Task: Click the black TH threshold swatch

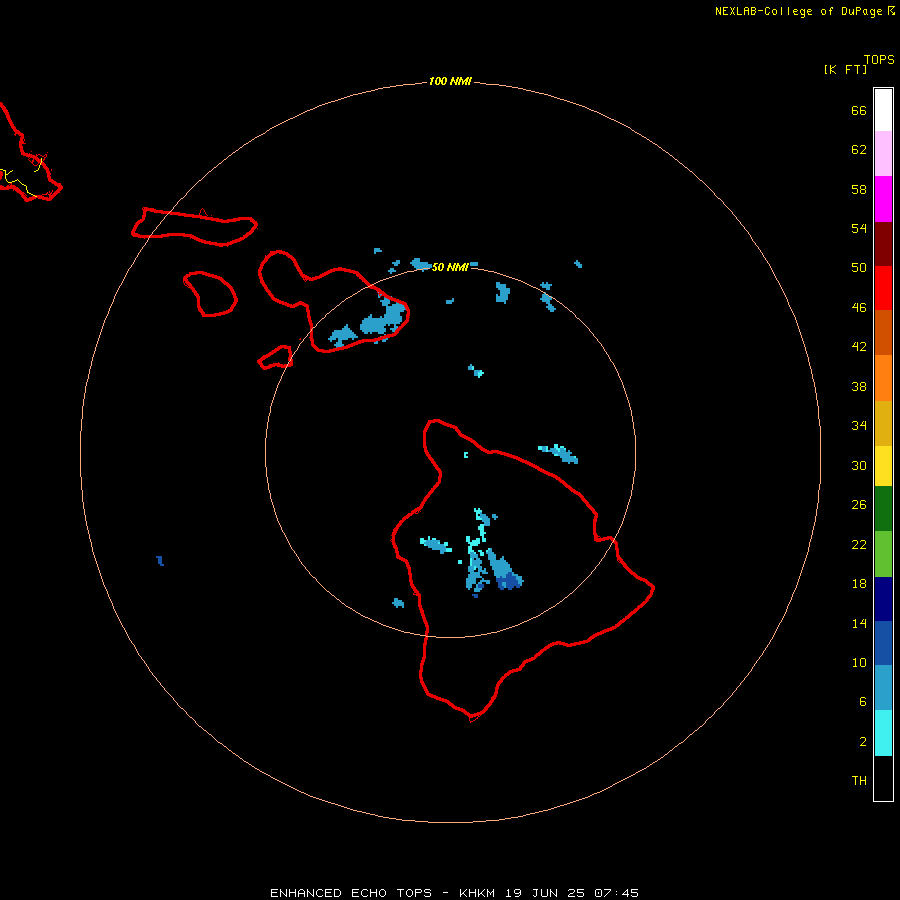Action: (883, 778)
